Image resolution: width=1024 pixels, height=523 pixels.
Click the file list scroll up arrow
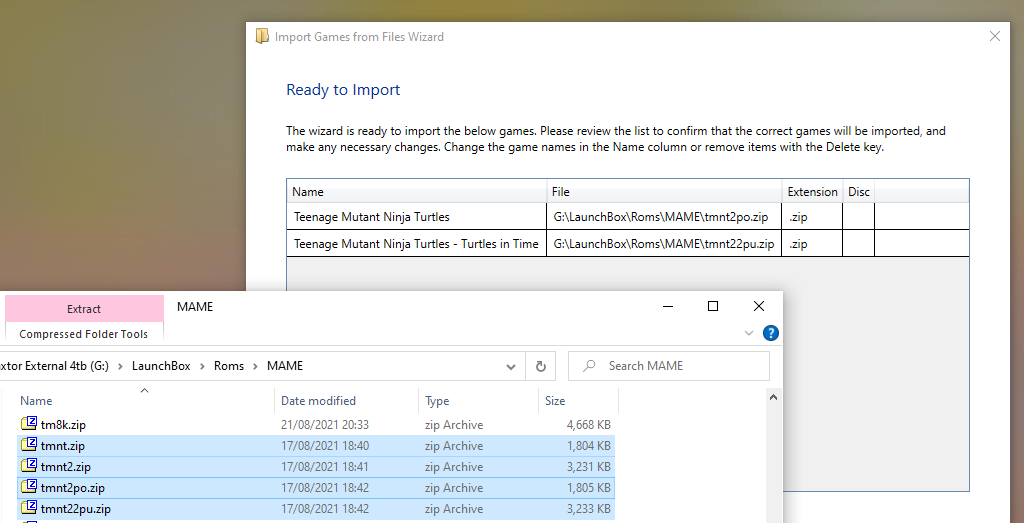(x=773, y=397)
